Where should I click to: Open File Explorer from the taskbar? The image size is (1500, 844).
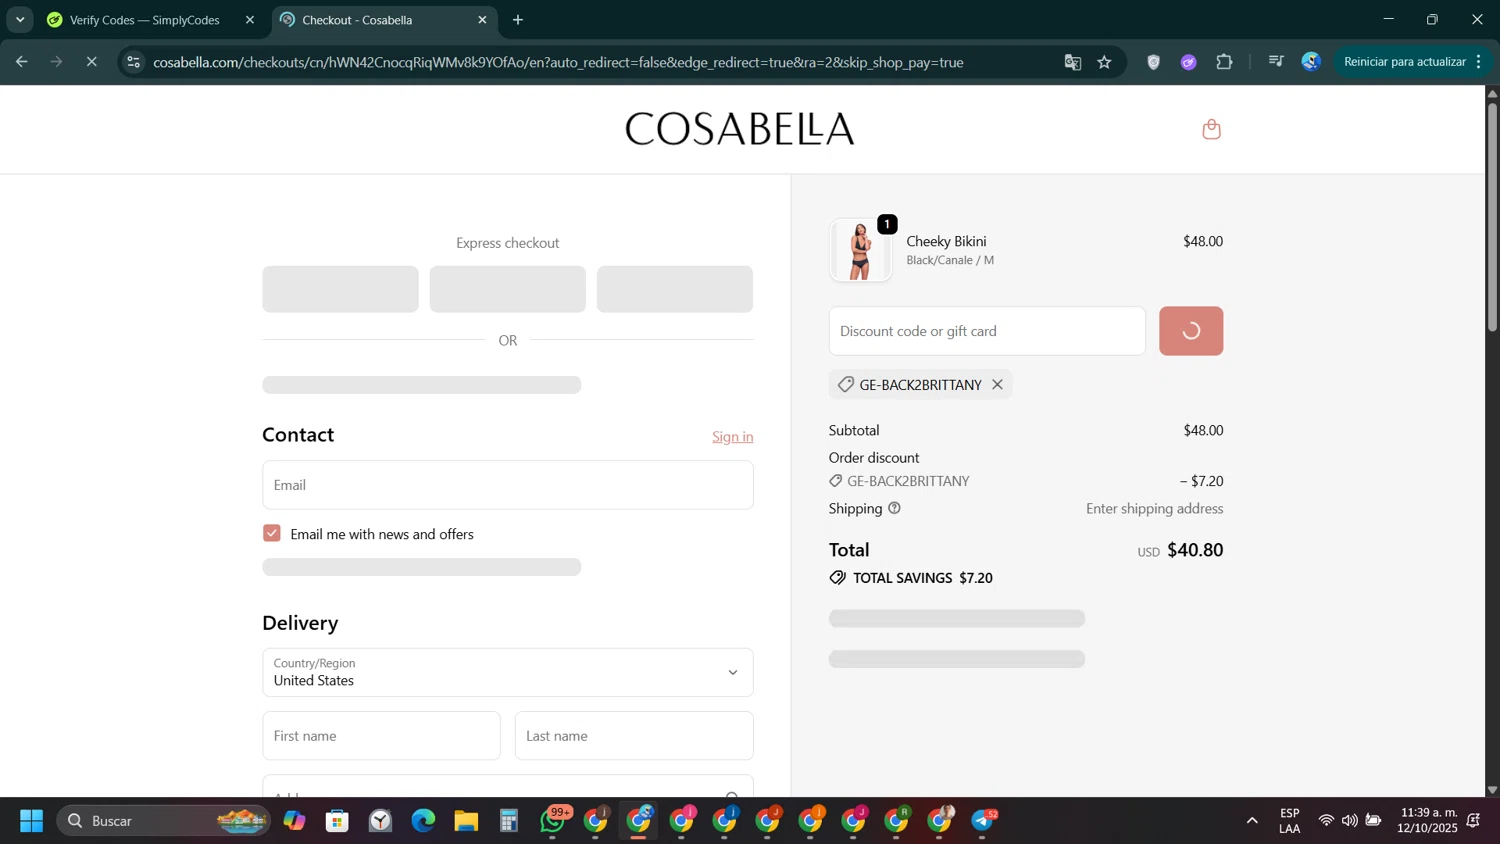tap(466, 821)
